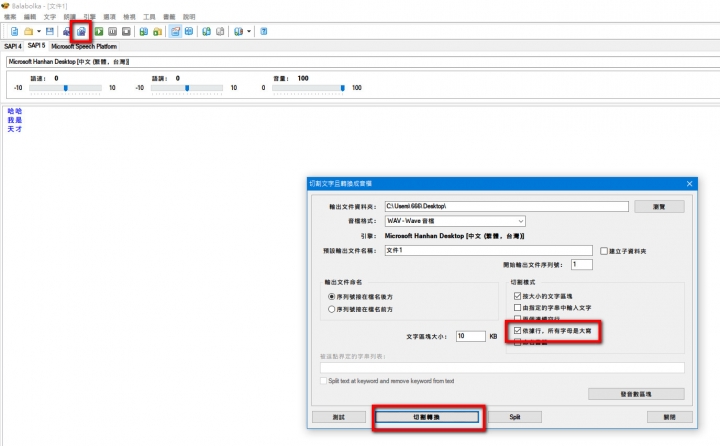
Task: Uncheck 按大小的文字區塊 checkbox
Action: [518, 296]
